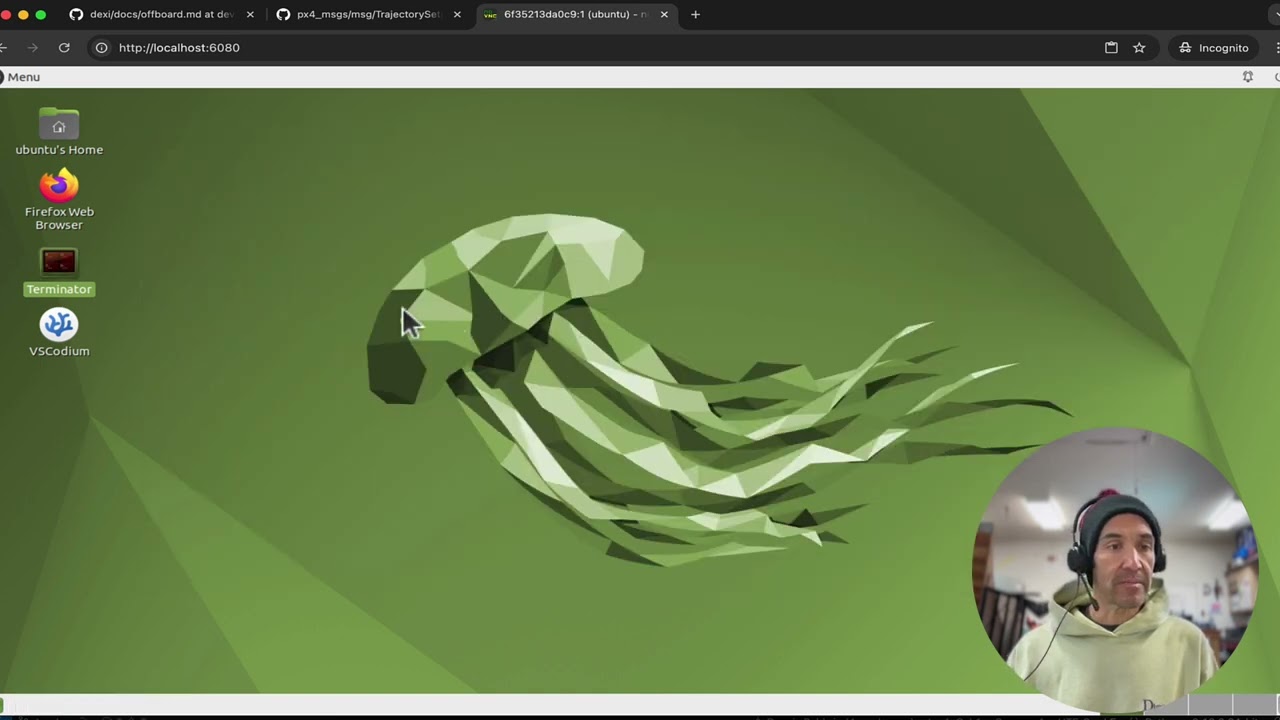The height and width of the screenshot is (720, 1280).
Task: Open the Terminator desktop icon
Action: pos(59,272)
